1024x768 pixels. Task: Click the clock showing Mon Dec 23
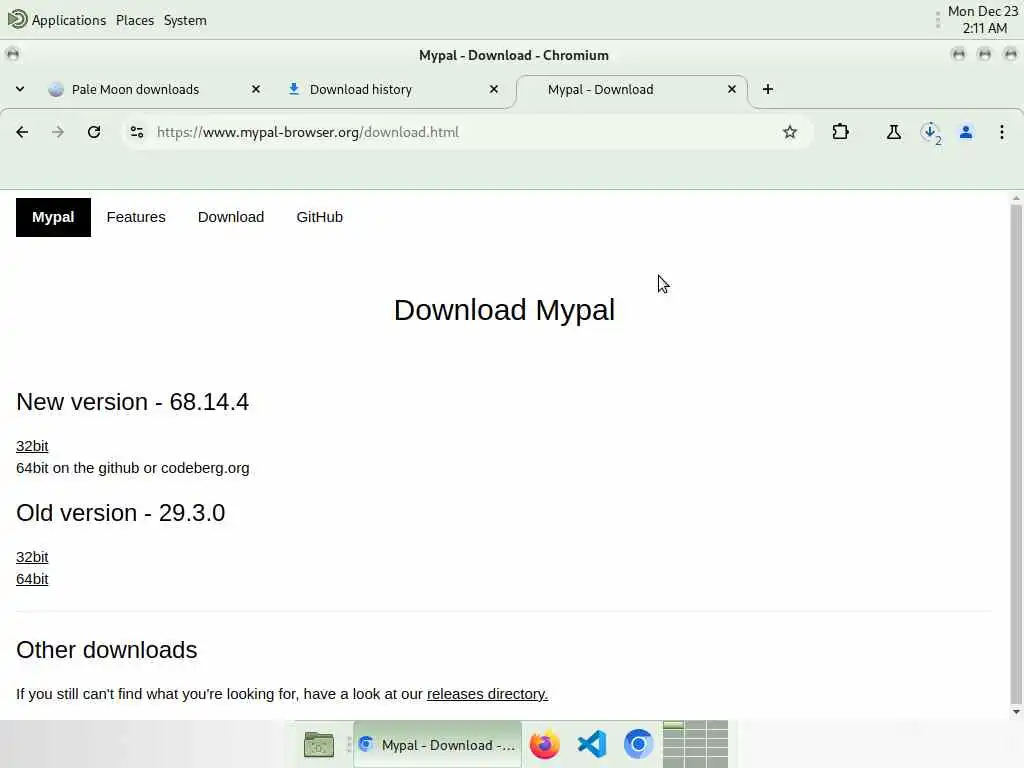point(983,20)
